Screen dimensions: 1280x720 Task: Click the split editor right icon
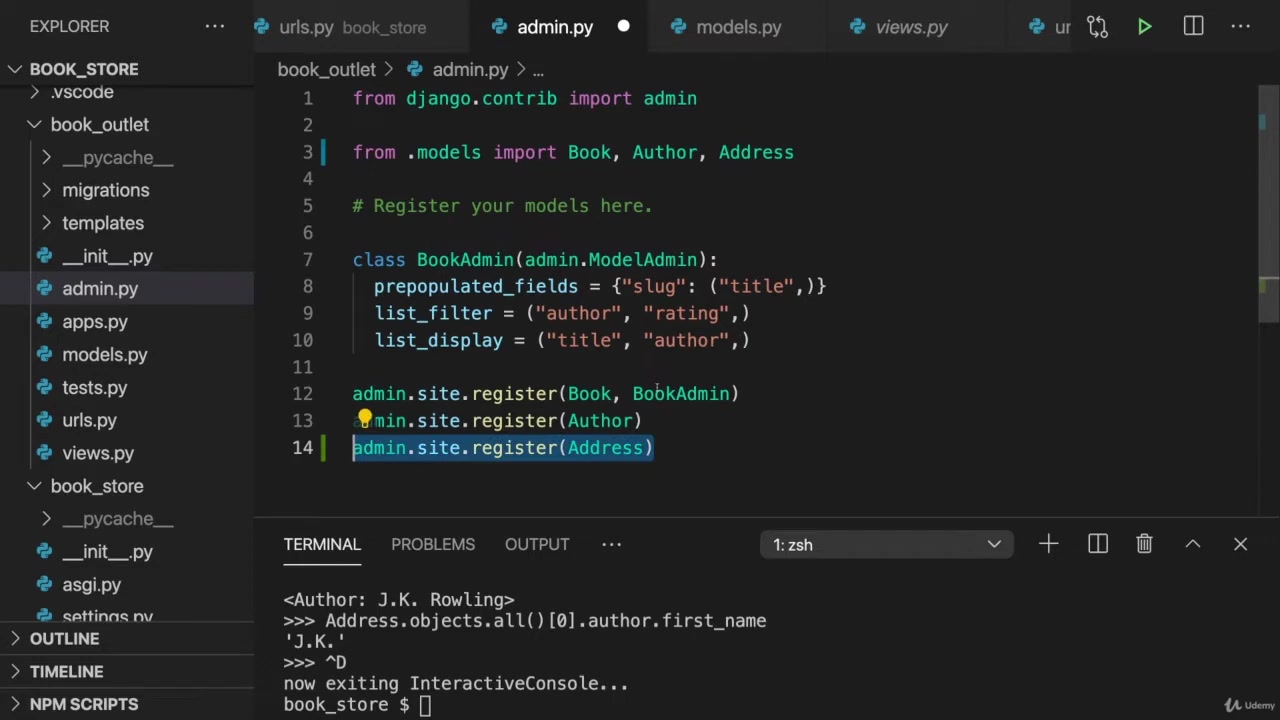1193,27
